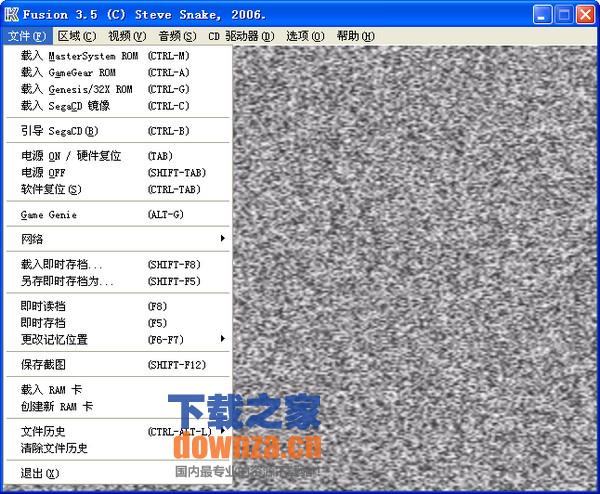
Task: Choose 载入 RAM 卡
Action: tap(118, 390)
